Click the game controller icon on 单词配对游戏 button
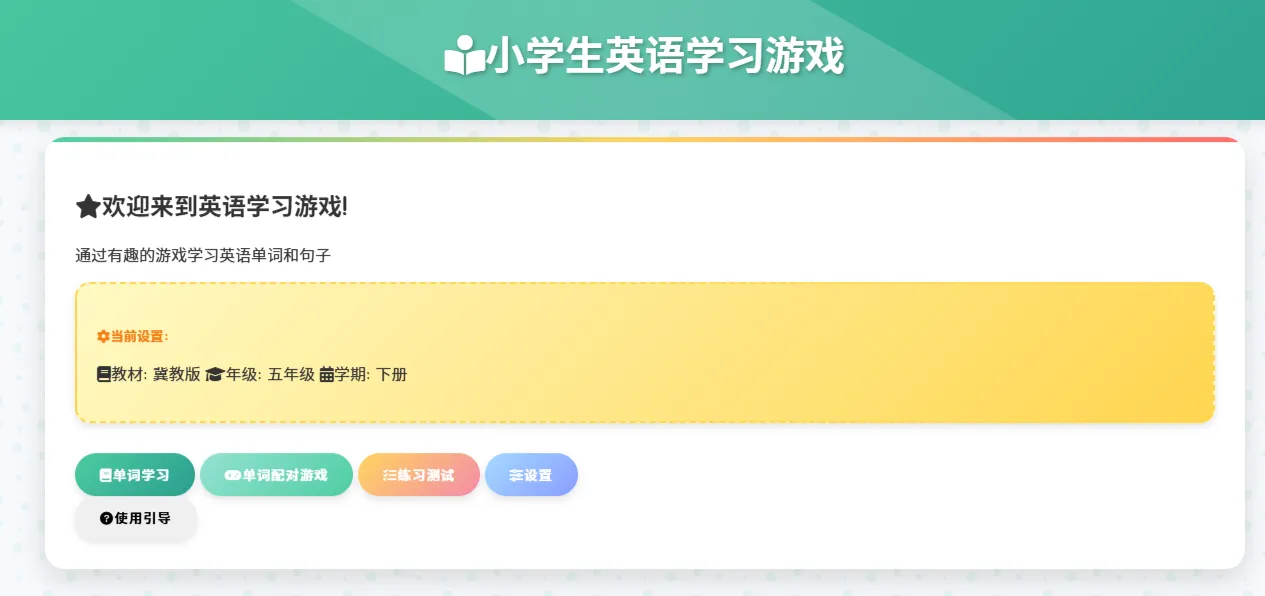This screenshot has width=1265, height=596. (x=232, y=475)
